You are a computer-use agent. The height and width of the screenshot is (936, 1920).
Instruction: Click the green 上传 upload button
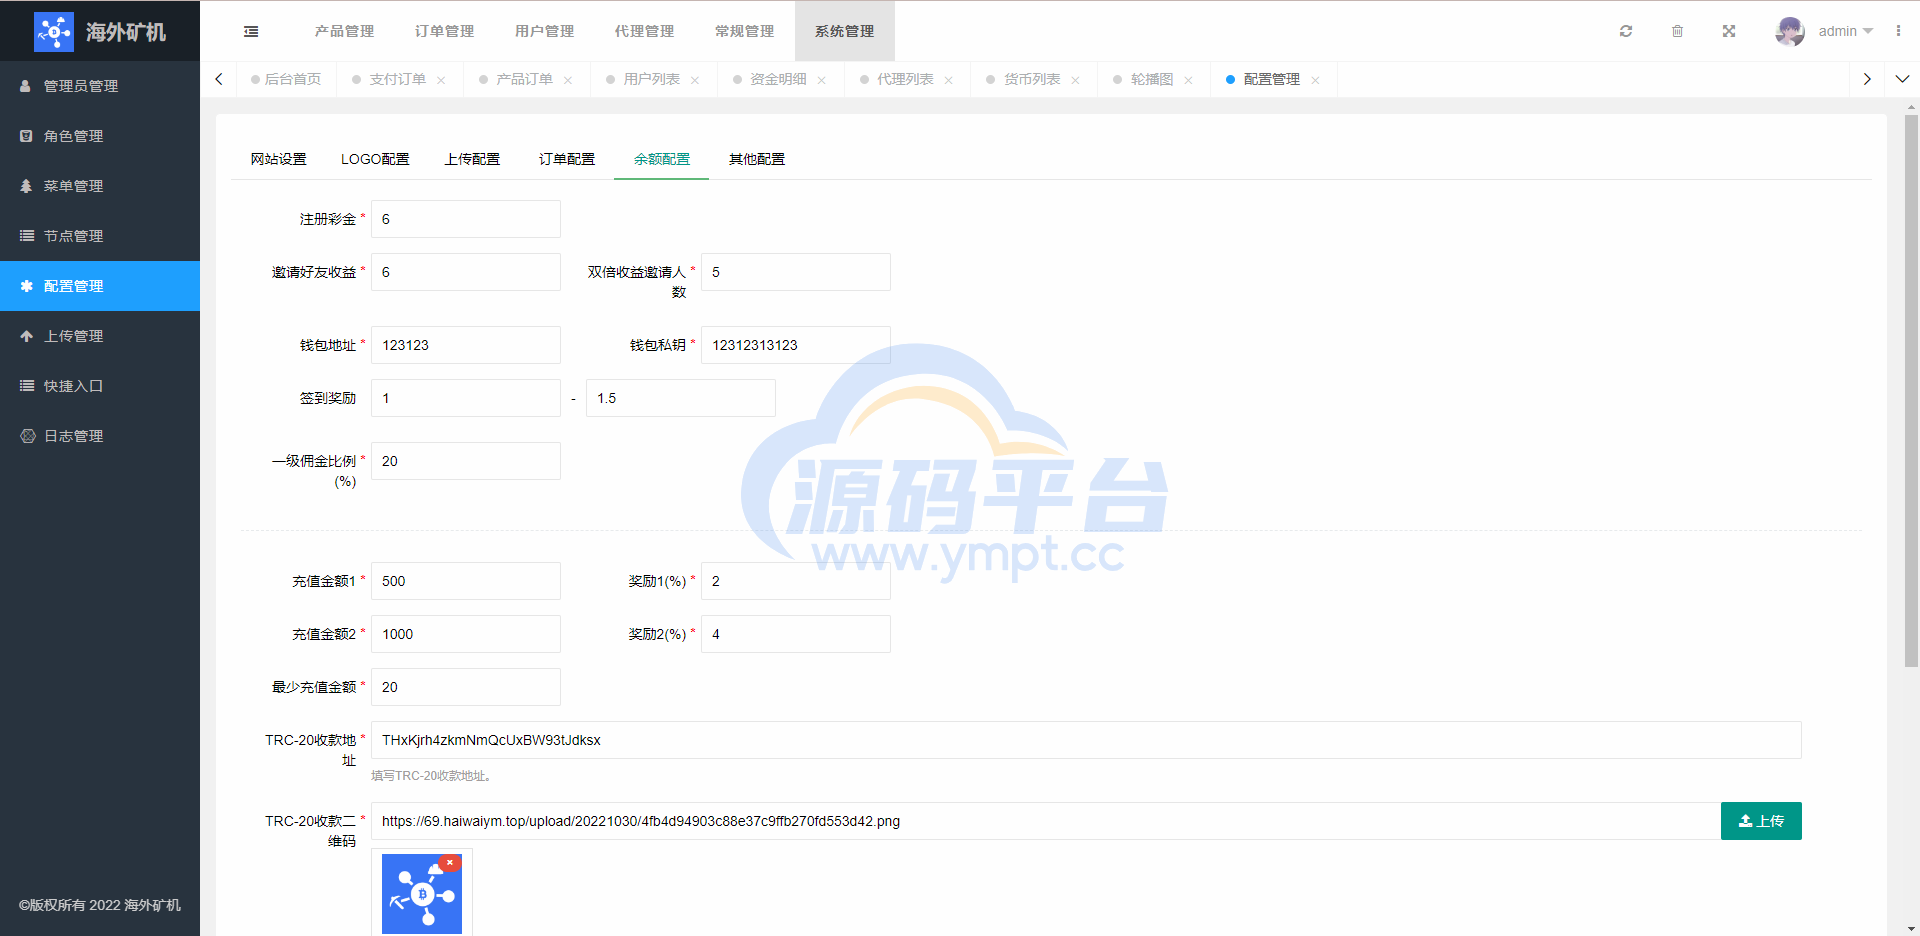pyautogui.click(x=1761, y=821)
